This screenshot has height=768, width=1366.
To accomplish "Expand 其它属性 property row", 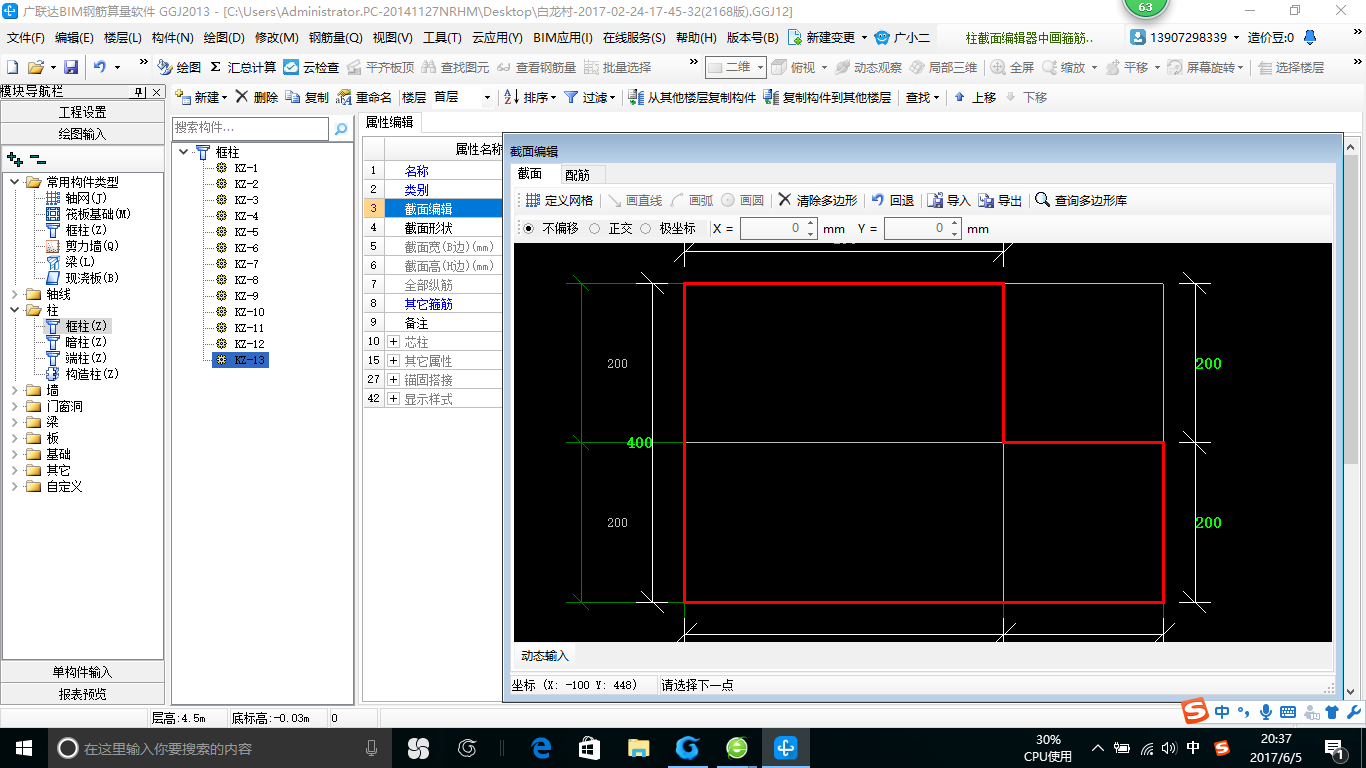I will click(x=393, y=361).
